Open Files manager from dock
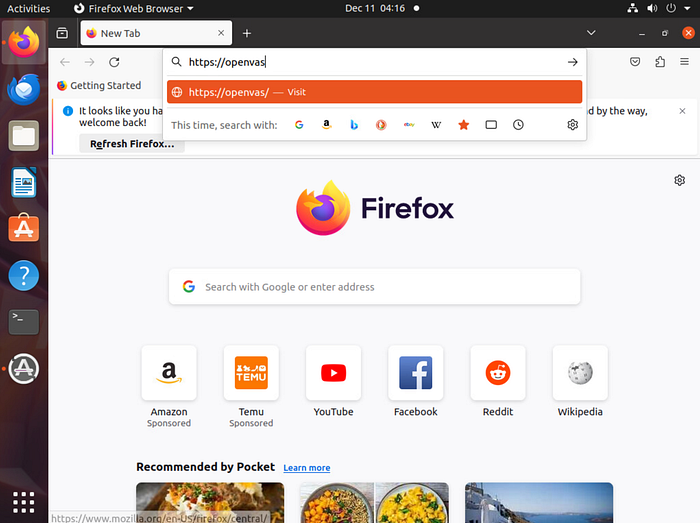This screenshot has height=523, width=700. (x=24, y=136)
